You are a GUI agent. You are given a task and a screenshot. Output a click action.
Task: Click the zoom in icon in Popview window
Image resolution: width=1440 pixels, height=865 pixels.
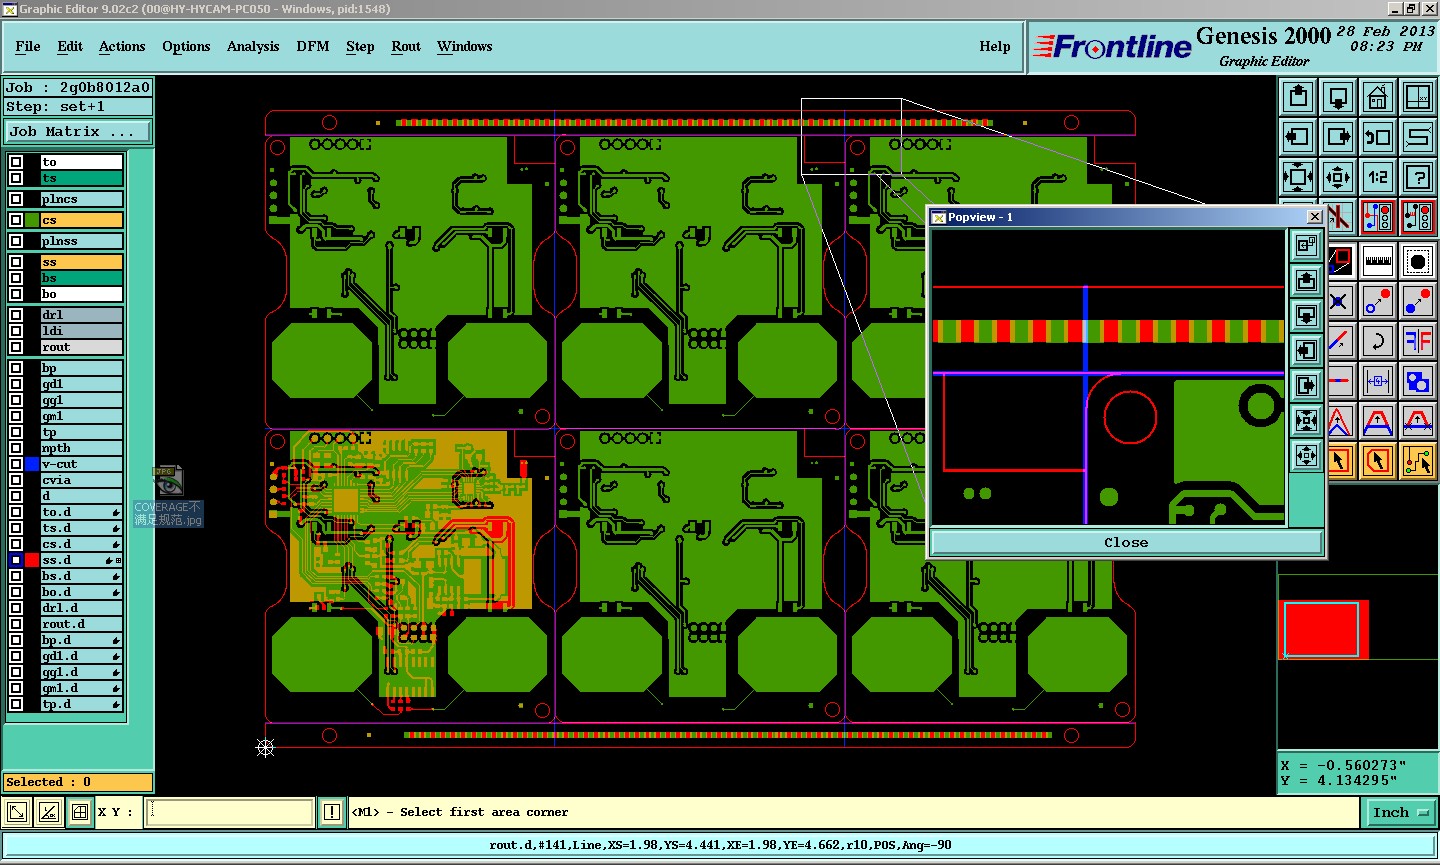pos(1306,421)
